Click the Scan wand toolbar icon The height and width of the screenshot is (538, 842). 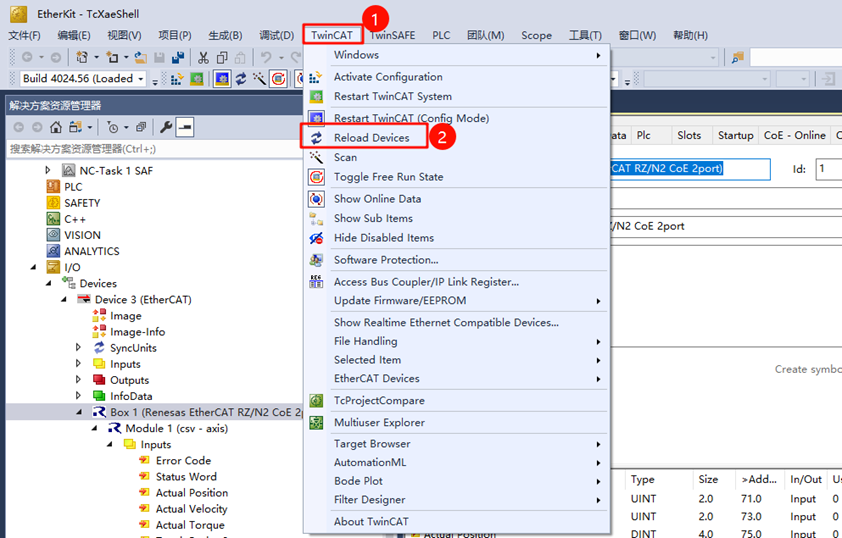[259, 79]
